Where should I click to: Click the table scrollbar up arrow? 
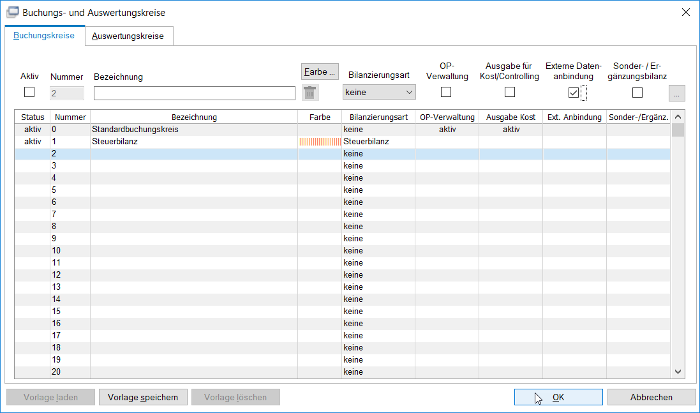click(678, 117)
